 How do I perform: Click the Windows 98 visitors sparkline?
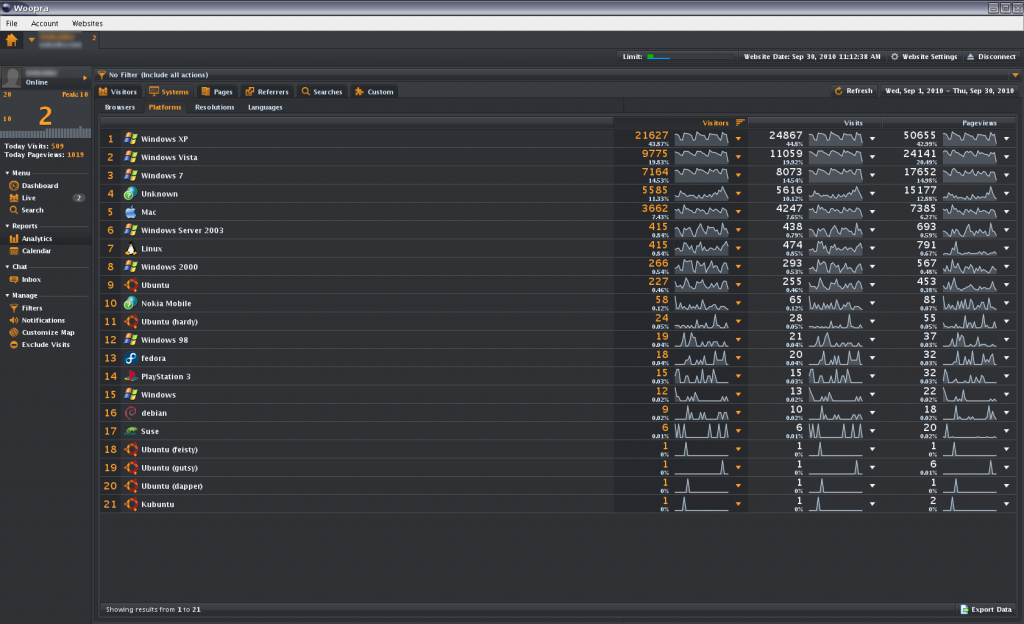click(x=701, y=339)
